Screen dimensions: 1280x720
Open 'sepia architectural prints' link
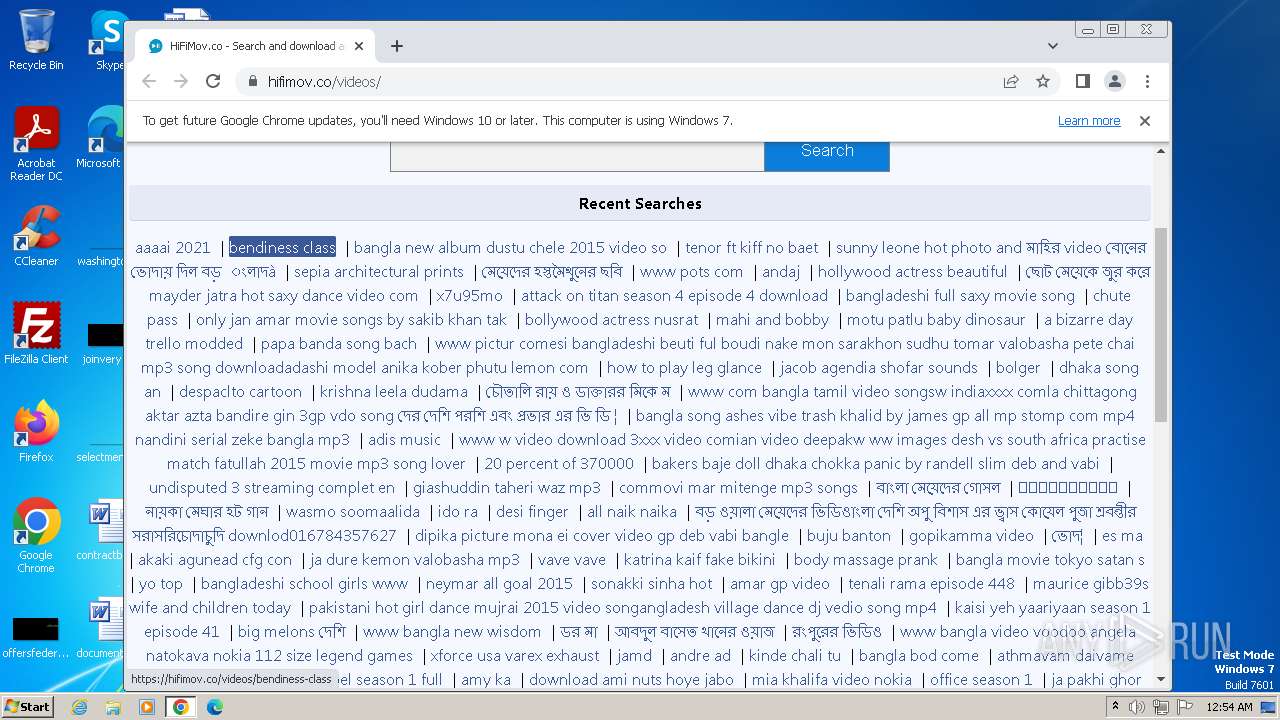[379, 271]
